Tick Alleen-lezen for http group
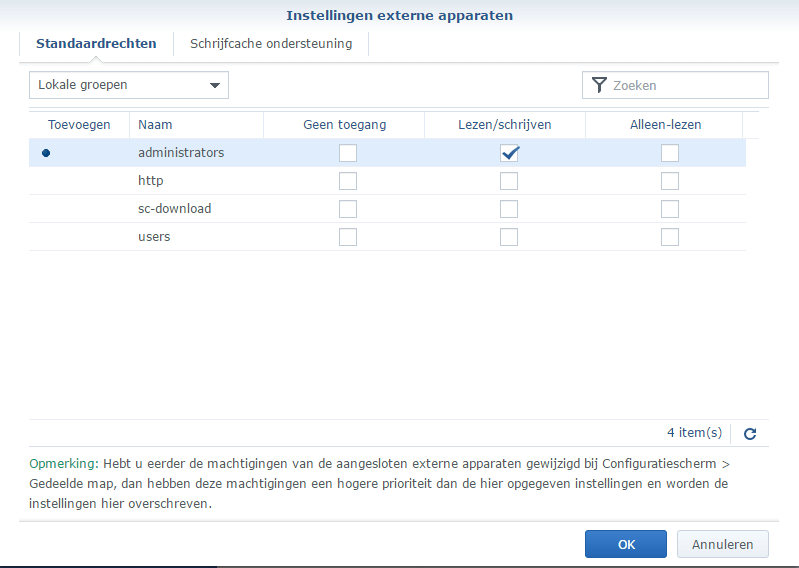 [669, 181]
